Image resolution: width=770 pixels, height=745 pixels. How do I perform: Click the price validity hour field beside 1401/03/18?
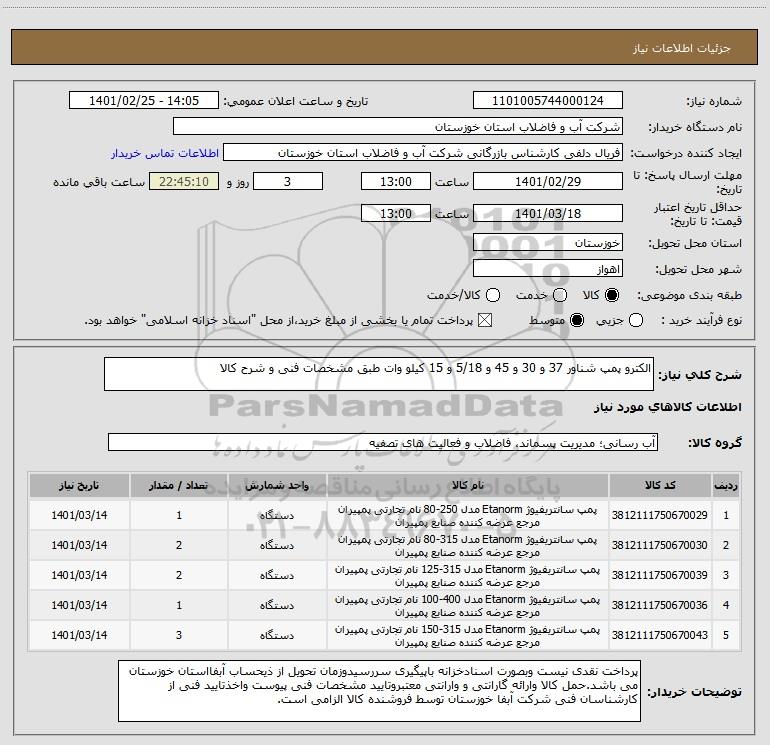tap(396, 213)
